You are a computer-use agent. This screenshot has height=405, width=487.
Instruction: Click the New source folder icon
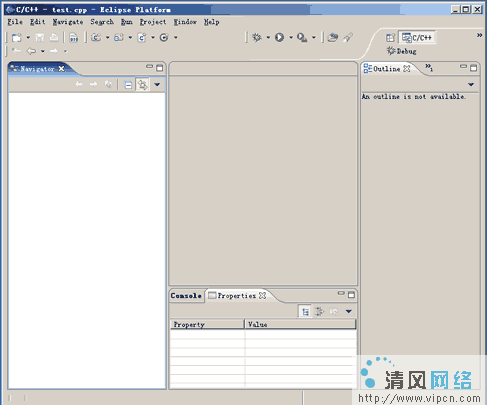[119, 38]
